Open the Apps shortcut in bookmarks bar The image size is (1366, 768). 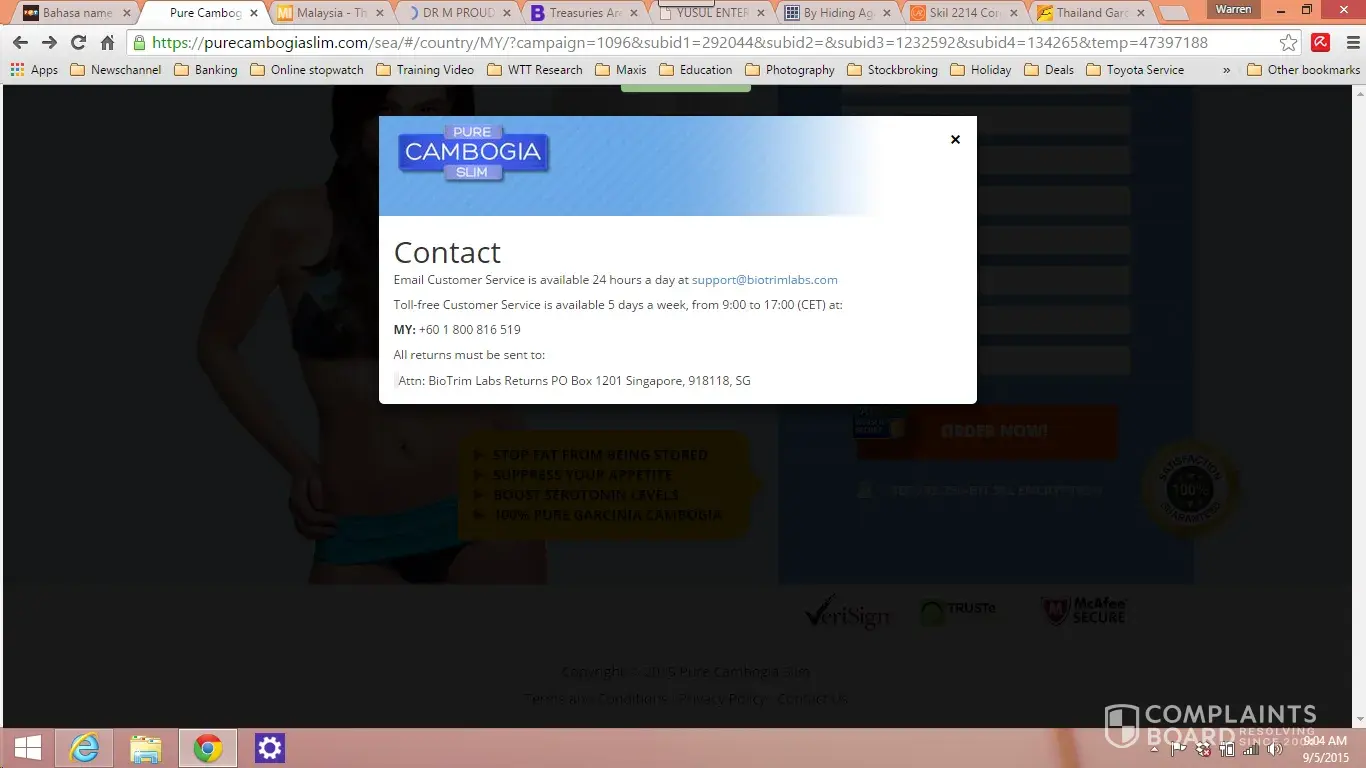tap(34, 70)
